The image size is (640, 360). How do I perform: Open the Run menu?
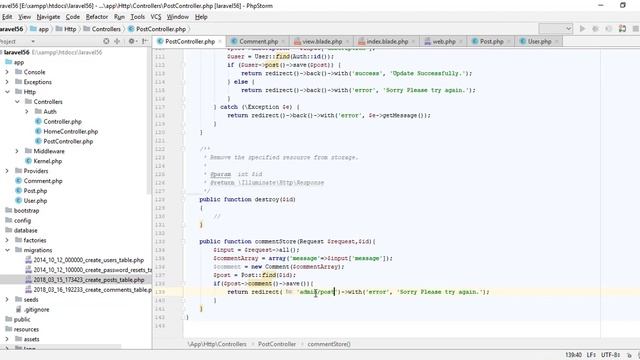coord(119,17)
